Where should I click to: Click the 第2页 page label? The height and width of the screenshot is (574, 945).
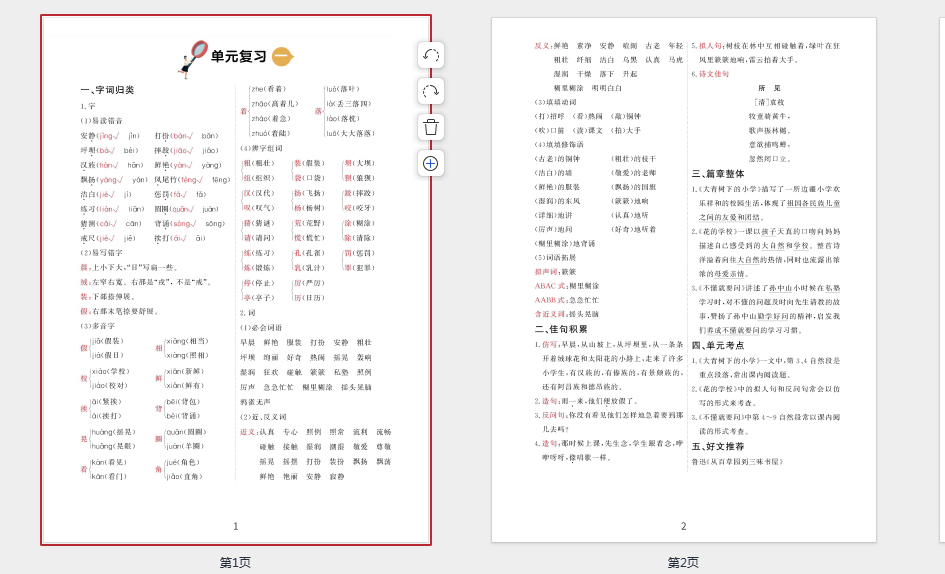[683, 563]
